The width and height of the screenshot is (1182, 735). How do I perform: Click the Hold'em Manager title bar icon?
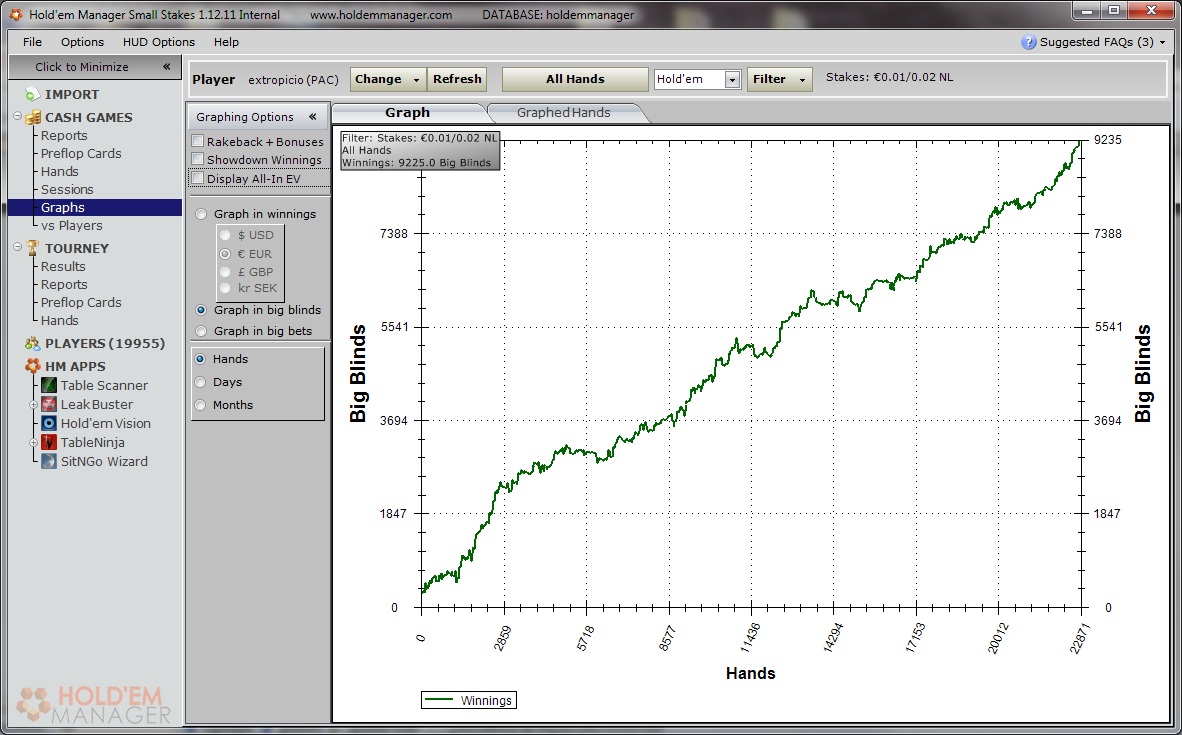pos(15,14)
